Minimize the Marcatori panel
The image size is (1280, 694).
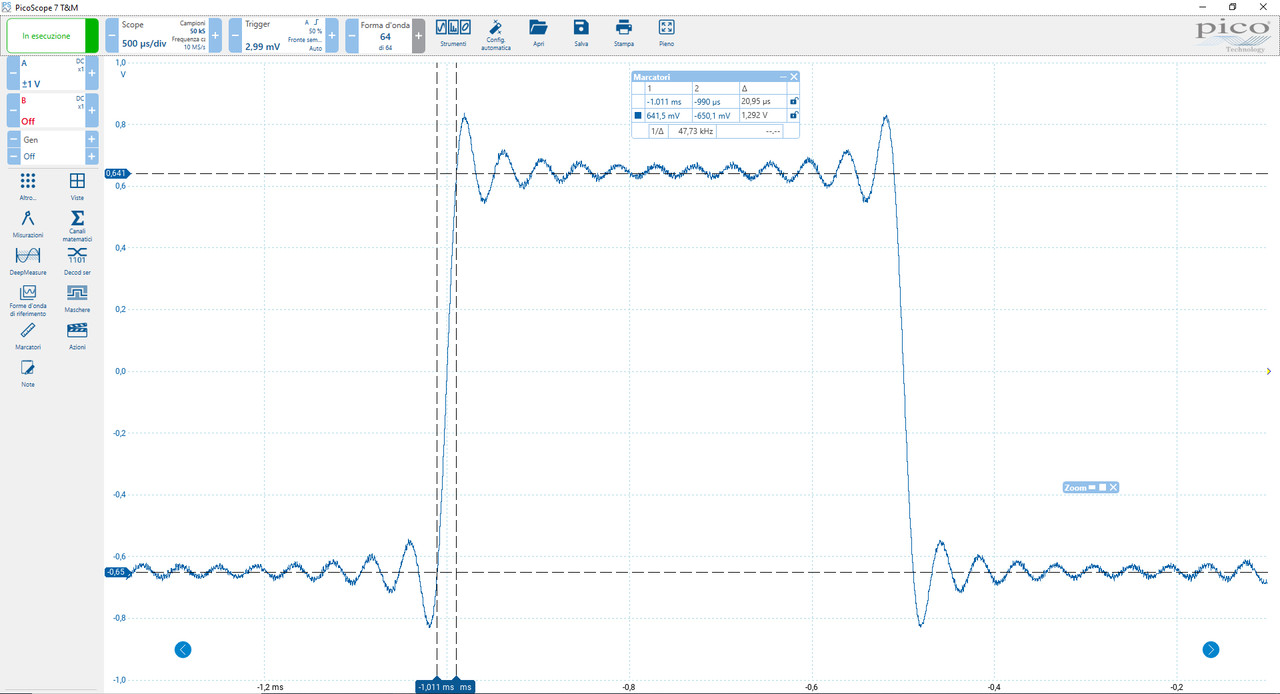point(783,77)
